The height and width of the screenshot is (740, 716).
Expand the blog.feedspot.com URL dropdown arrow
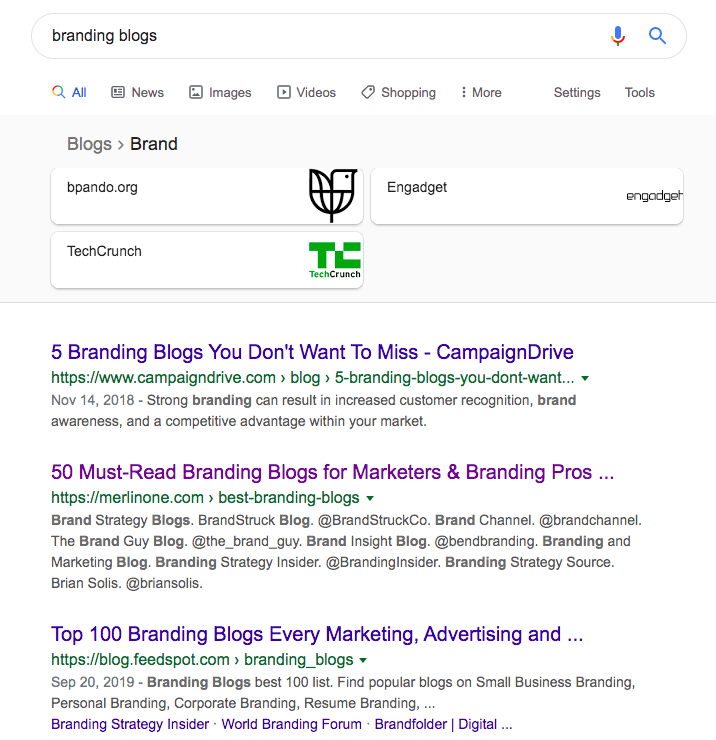(x=363, y=660)
